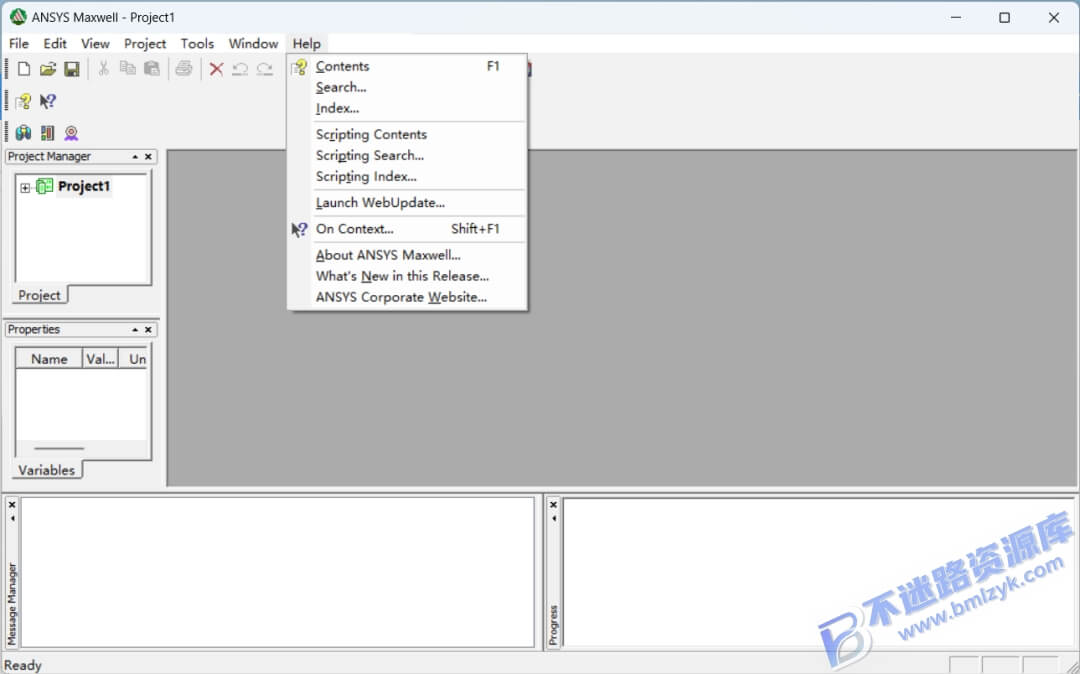This screenshot has height=674, width=1080.
Task: Click the Copy toolbar icon
Action: [x=127, y=68]
